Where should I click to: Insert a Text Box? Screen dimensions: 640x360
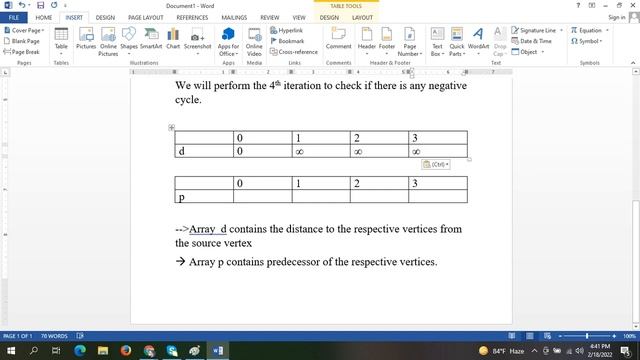point(437,42)
